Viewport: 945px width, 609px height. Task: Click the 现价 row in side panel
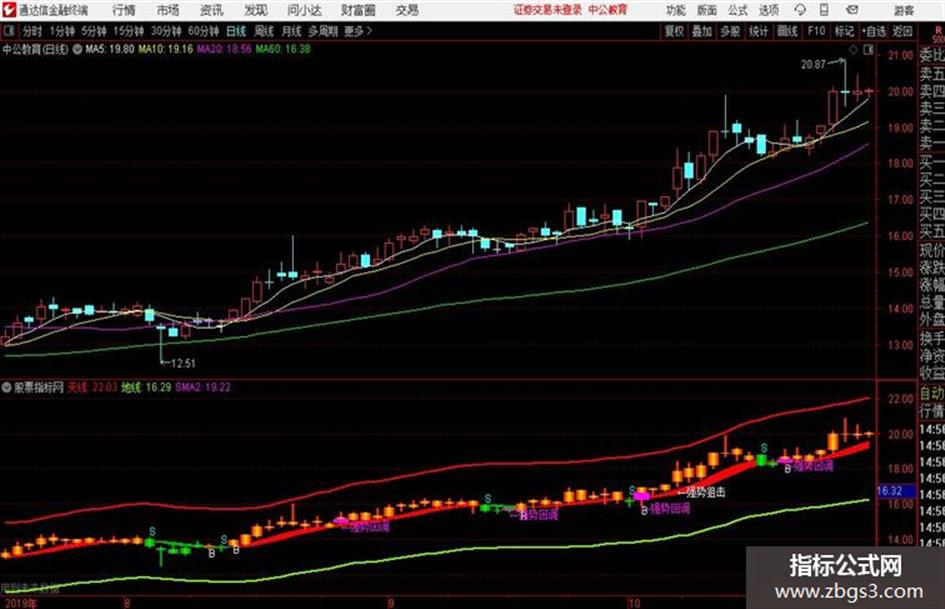932,250
